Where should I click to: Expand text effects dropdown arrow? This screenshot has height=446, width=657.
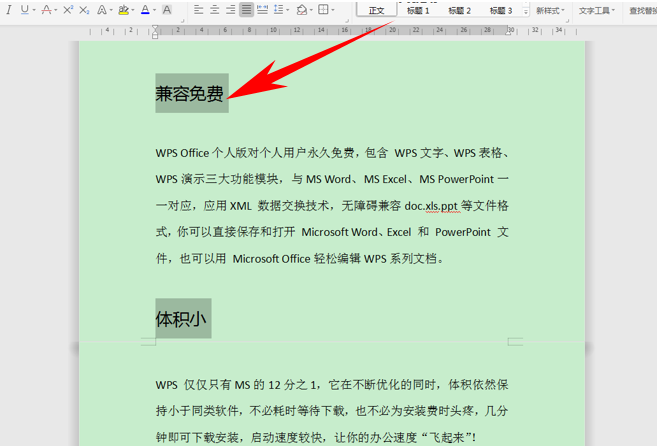(x=111, y=10)
